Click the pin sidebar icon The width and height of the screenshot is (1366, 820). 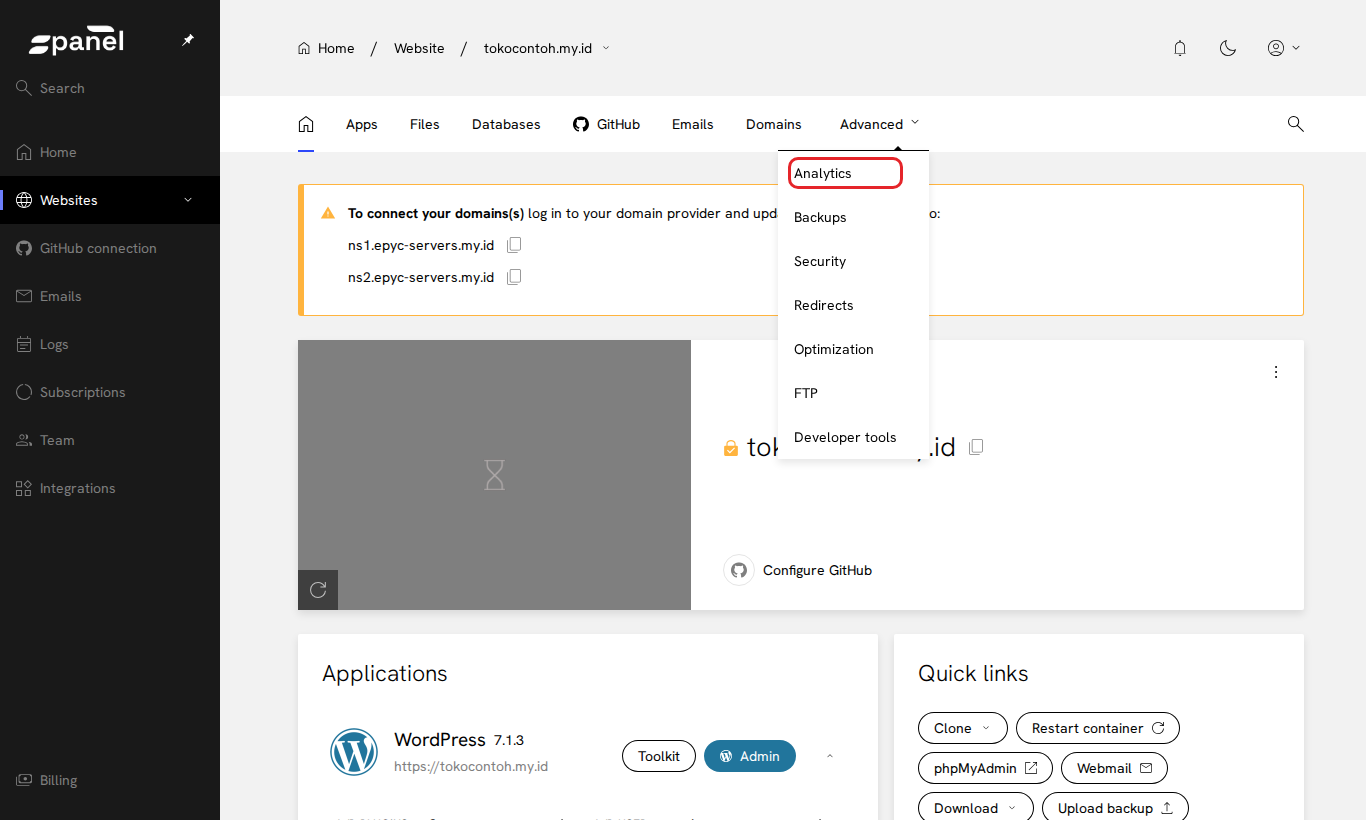click(x=188, y=40)
